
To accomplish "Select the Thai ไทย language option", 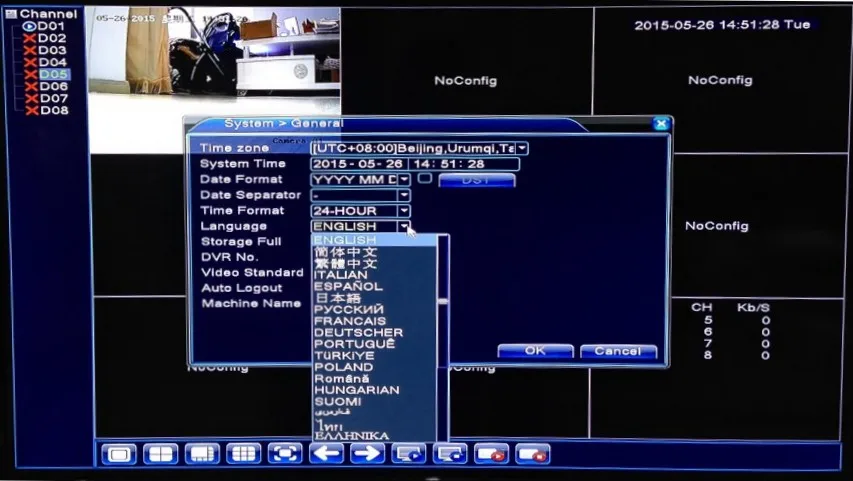I will tap(374, 424).
